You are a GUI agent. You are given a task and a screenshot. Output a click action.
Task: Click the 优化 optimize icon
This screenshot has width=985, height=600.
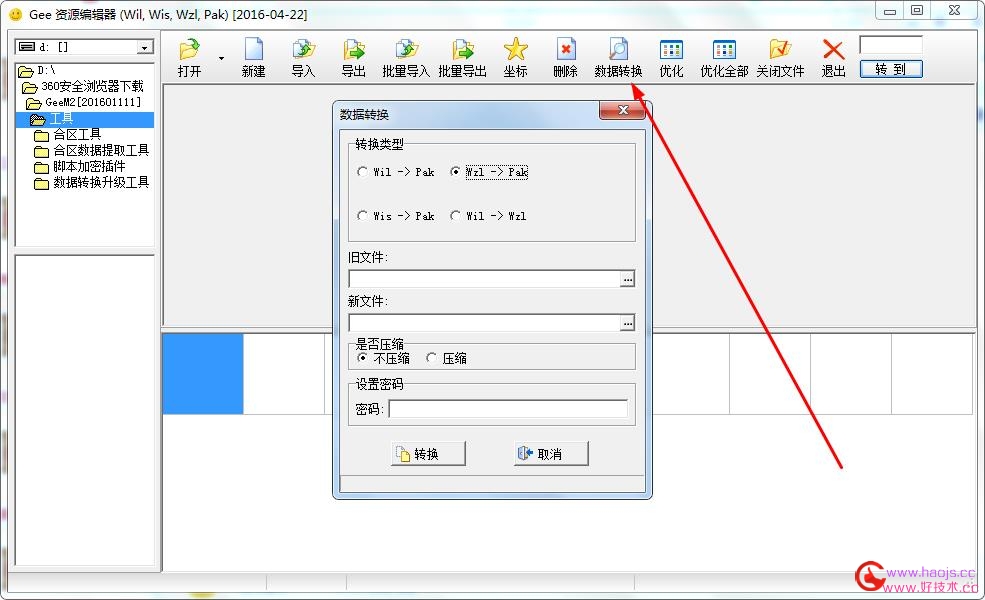tap(671, 57)
